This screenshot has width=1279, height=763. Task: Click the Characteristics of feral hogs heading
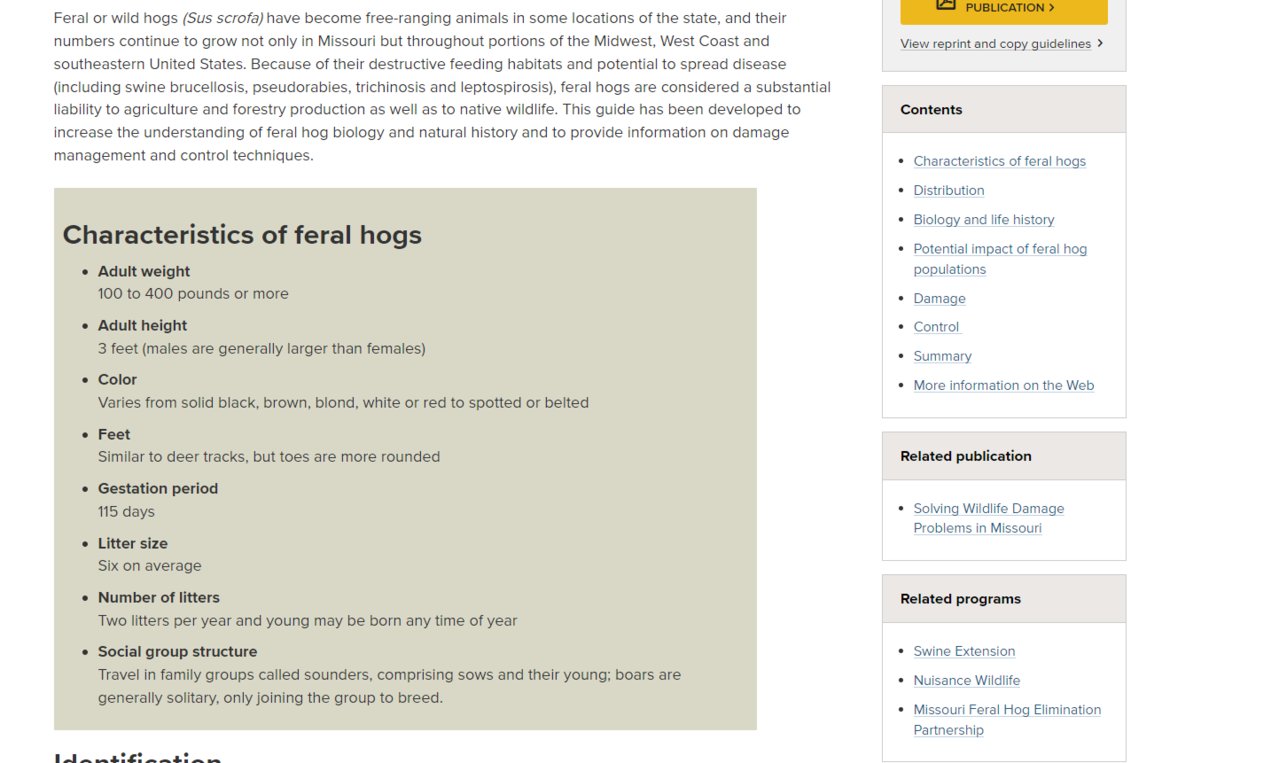[242, 235]
